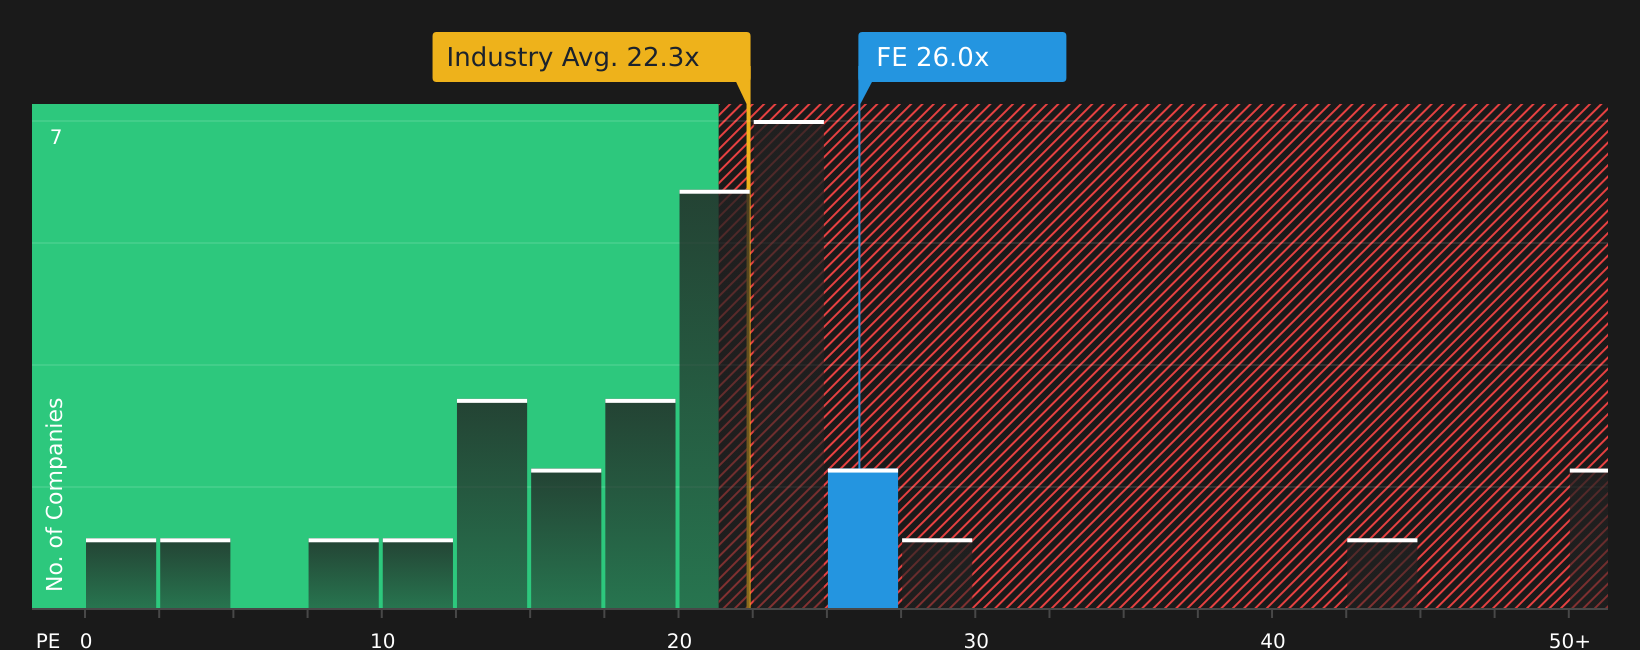This screenshot has width=1640, height=650.
Task: Click the bar at PE 20 to 22.5
Action: [715, 400]
